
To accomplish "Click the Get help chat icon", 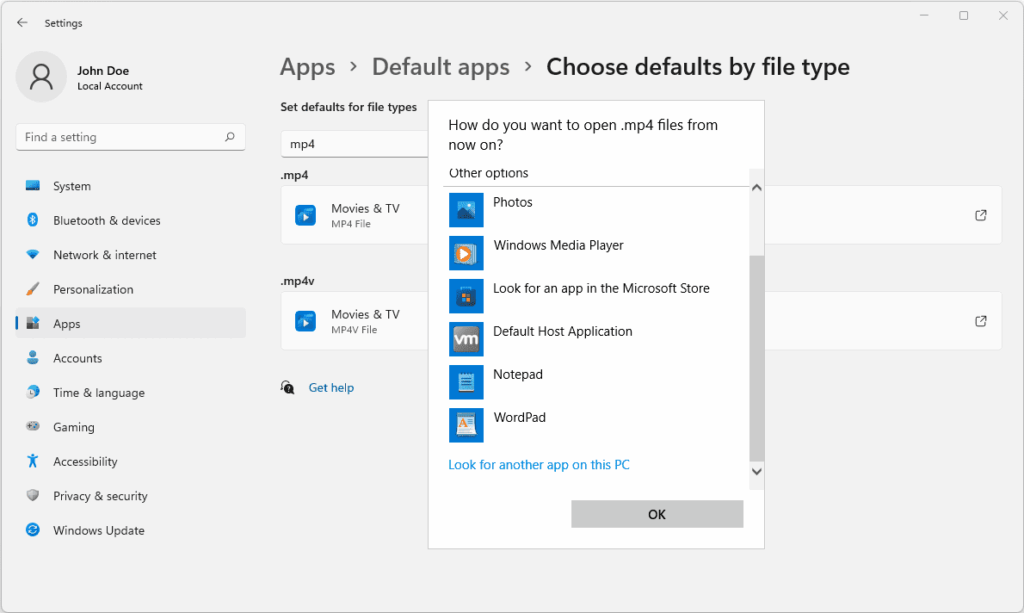I will coord(288,388).
